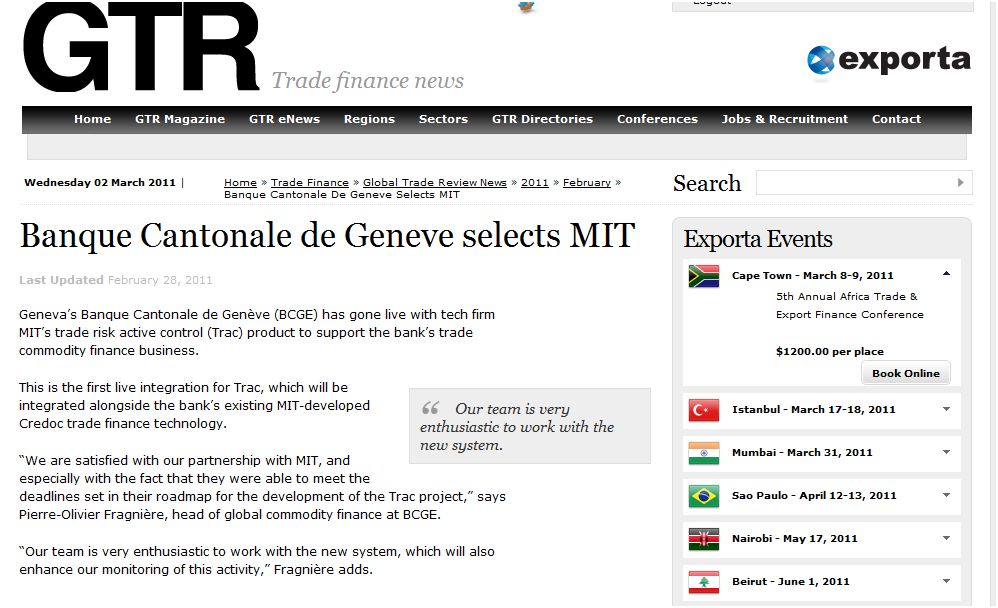
Task: Expand the Mumbai event arrow
Action: pos(946,452)
